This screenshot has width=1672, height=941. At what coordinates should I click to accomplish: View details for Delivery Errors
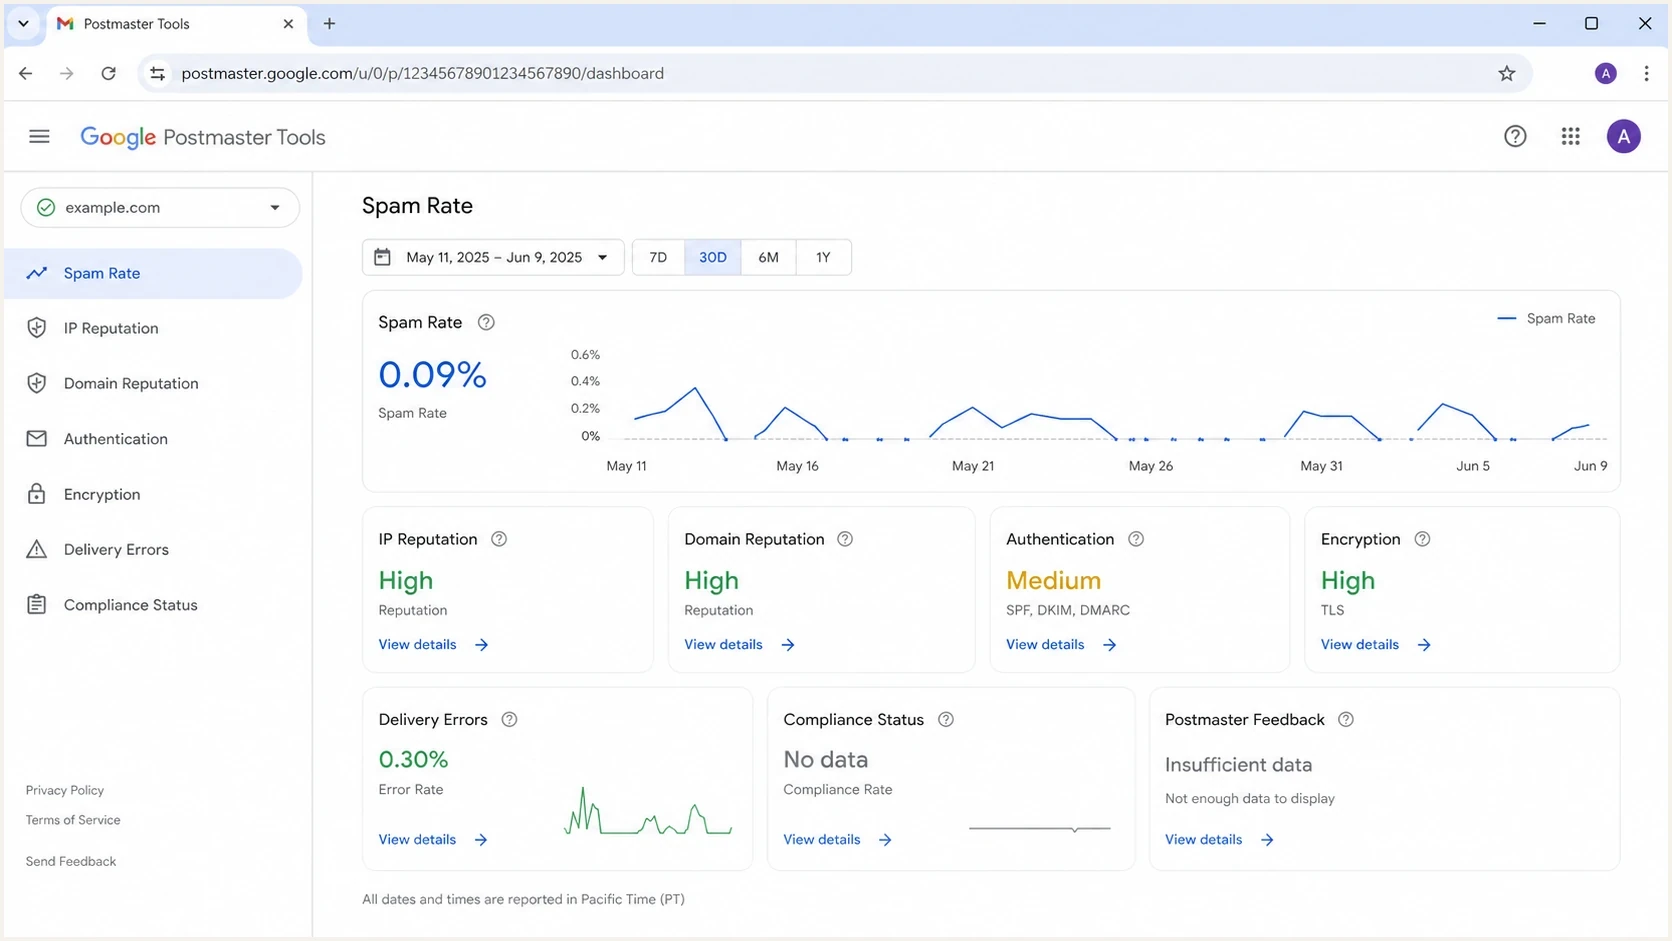point(433,839)
